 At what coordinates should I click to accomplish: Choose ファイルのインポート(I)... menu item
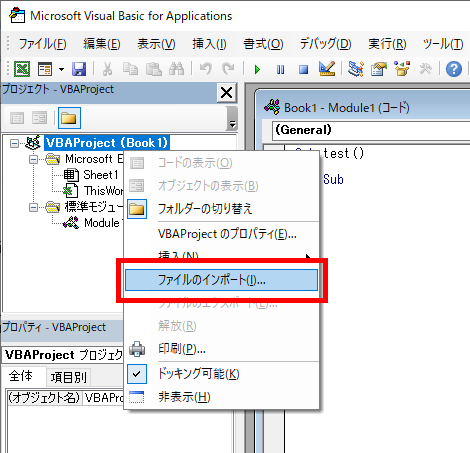tap(221, 280)
